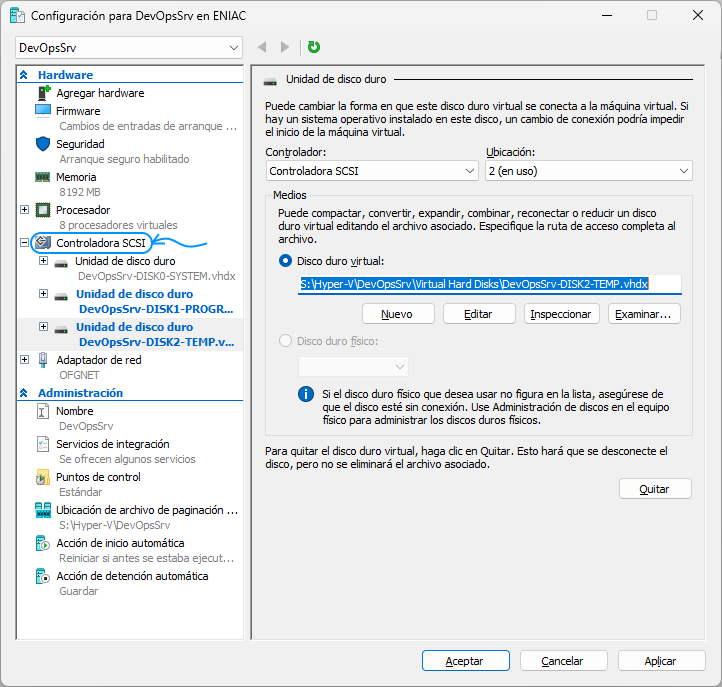Screen dimensions: 722x687
Task: Click the green refresh icon in toolbar
Action: pos(314,47)
